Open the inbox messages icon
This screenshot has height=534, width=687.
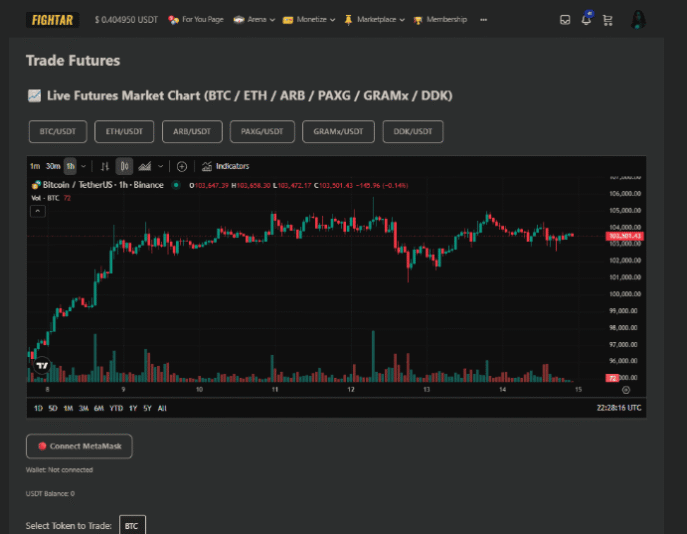coord(565,19)
